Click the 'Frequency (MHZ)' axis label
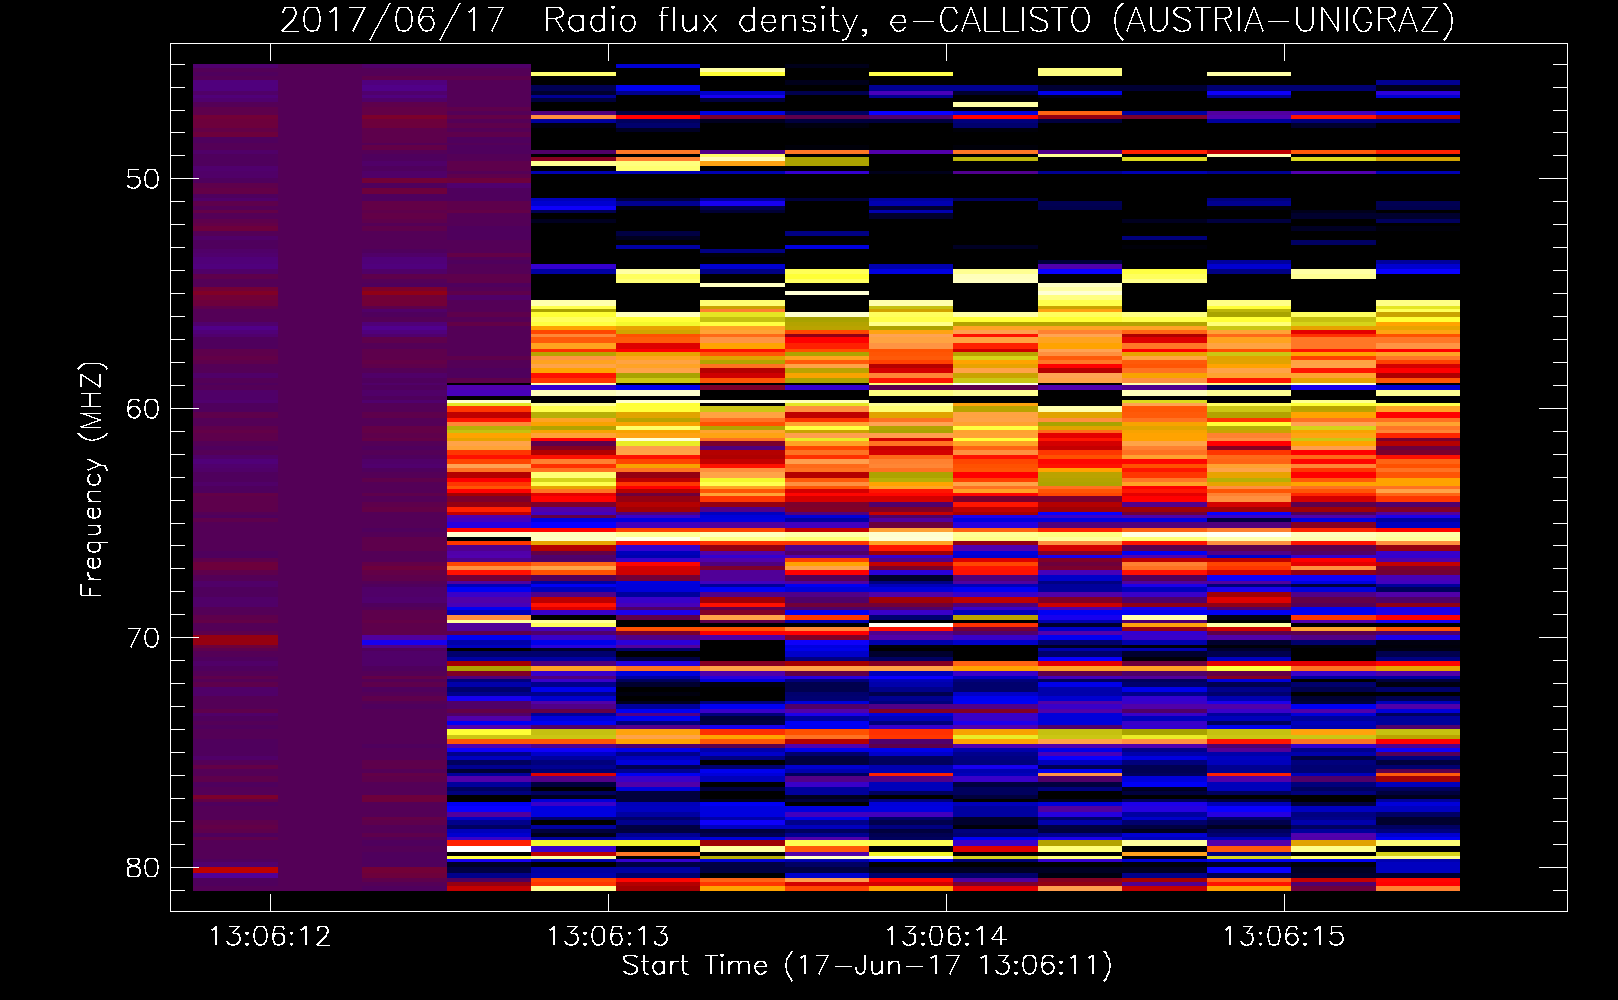 point(91,480)
